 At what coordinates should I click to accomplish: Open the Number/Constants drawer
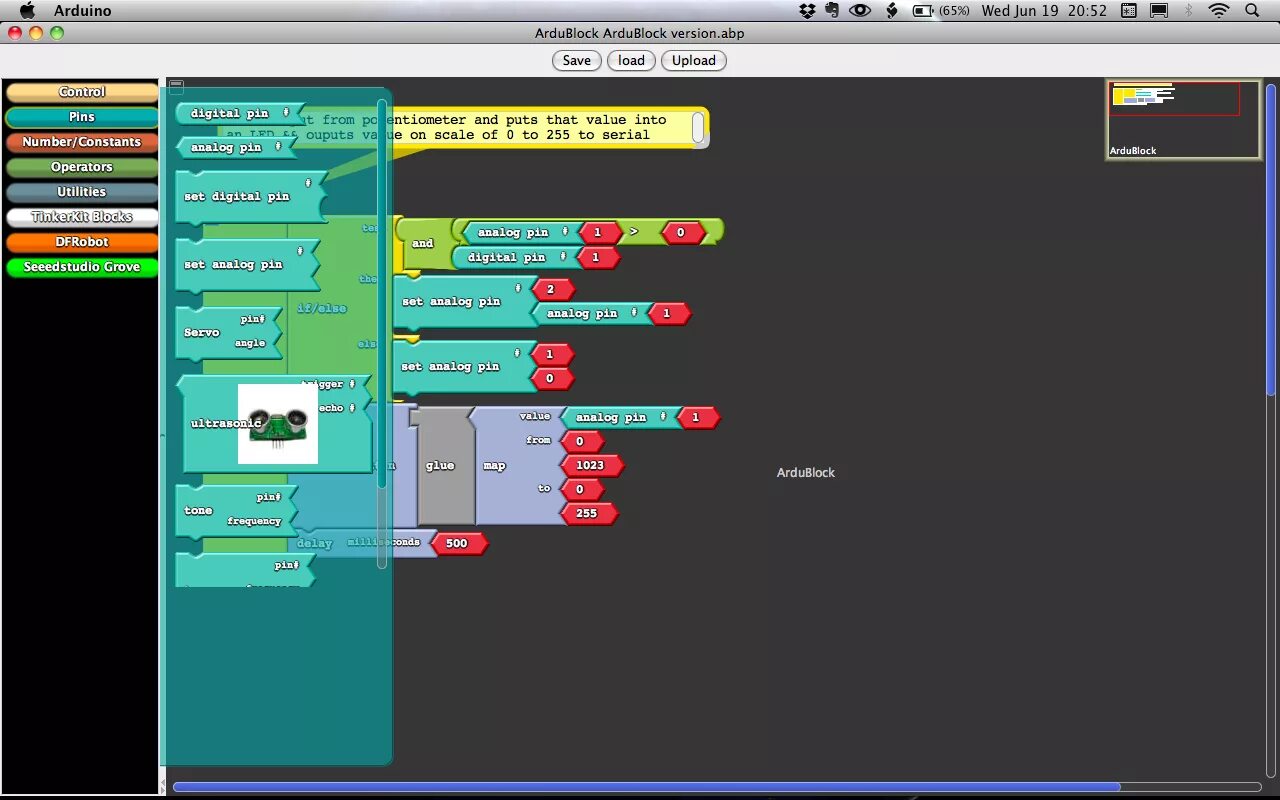click(x=82, y=142)
